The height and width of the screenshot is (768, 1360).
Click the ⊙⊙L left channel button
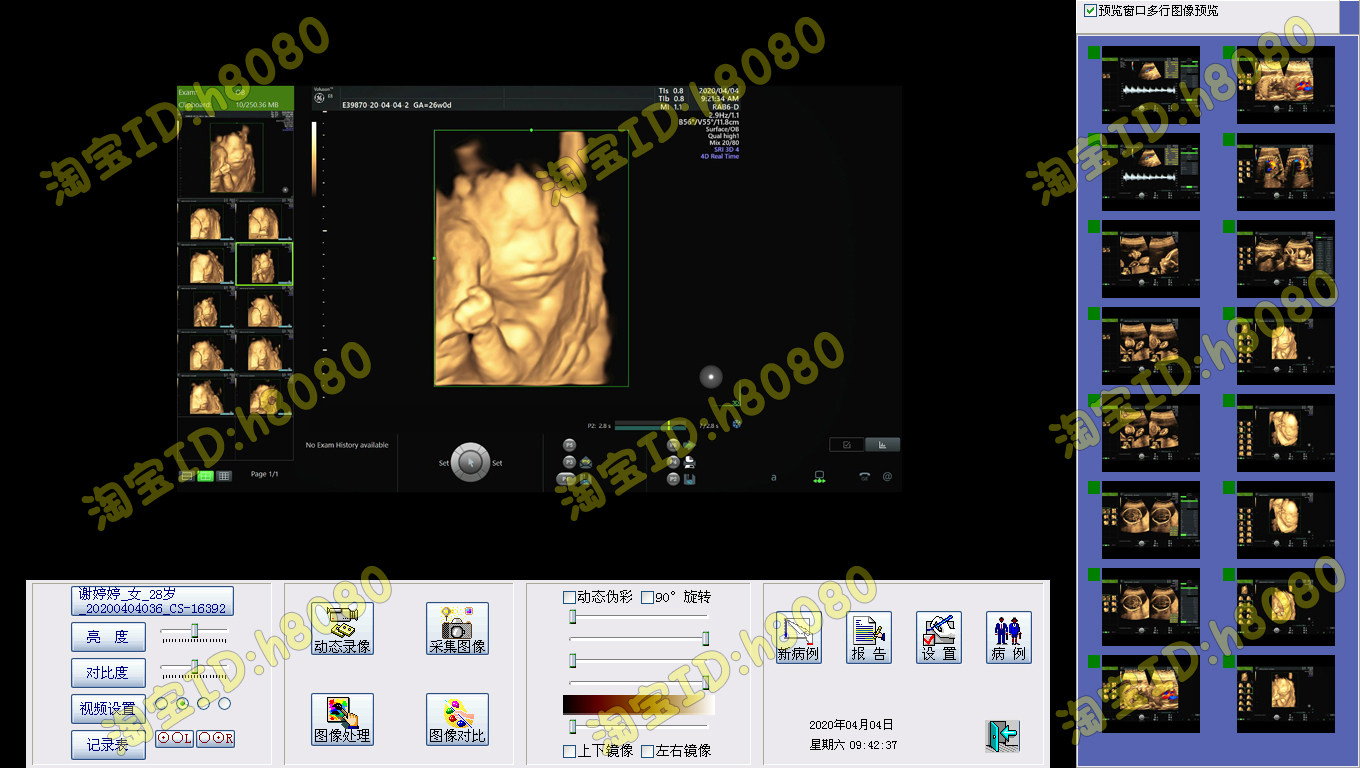coord(174,738)
